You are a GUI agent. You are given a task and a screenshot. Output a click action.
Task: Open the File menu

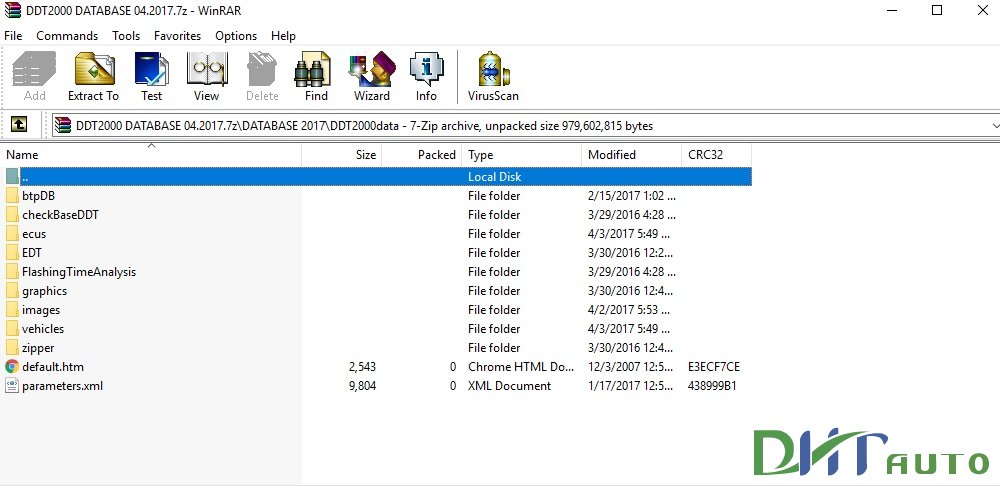click(13, 36)
